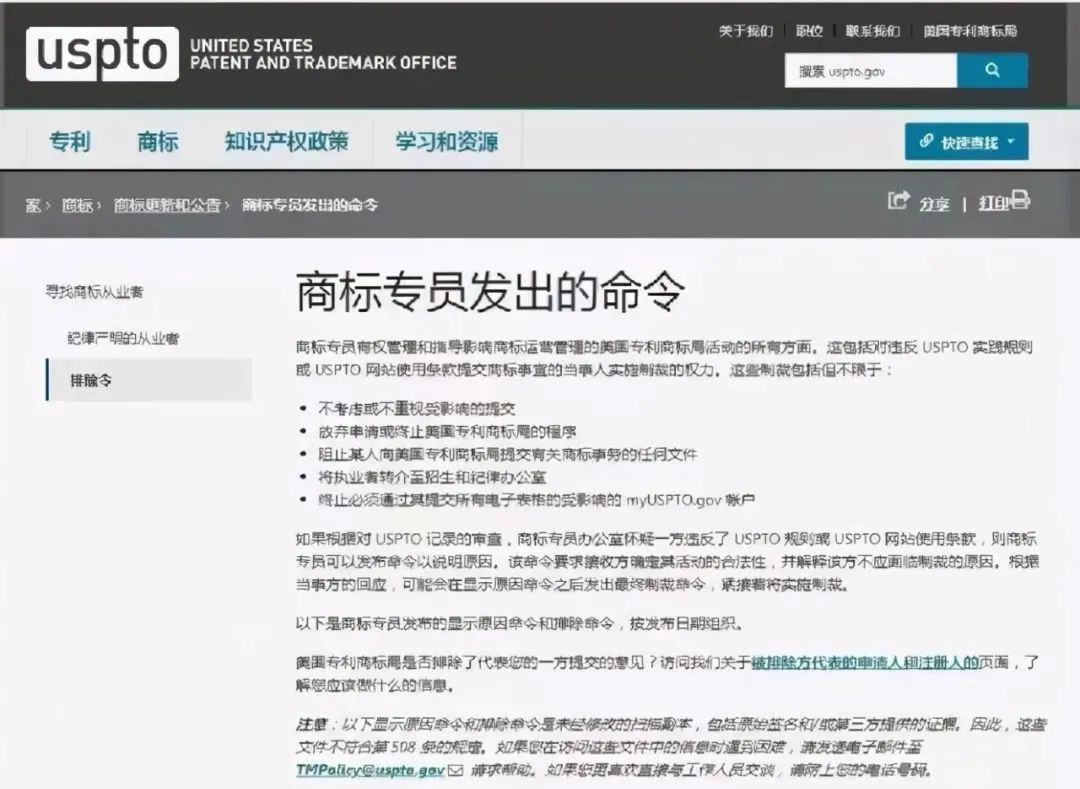Click the 商标更新和公告 breadcrumb link

click(167, 205)
